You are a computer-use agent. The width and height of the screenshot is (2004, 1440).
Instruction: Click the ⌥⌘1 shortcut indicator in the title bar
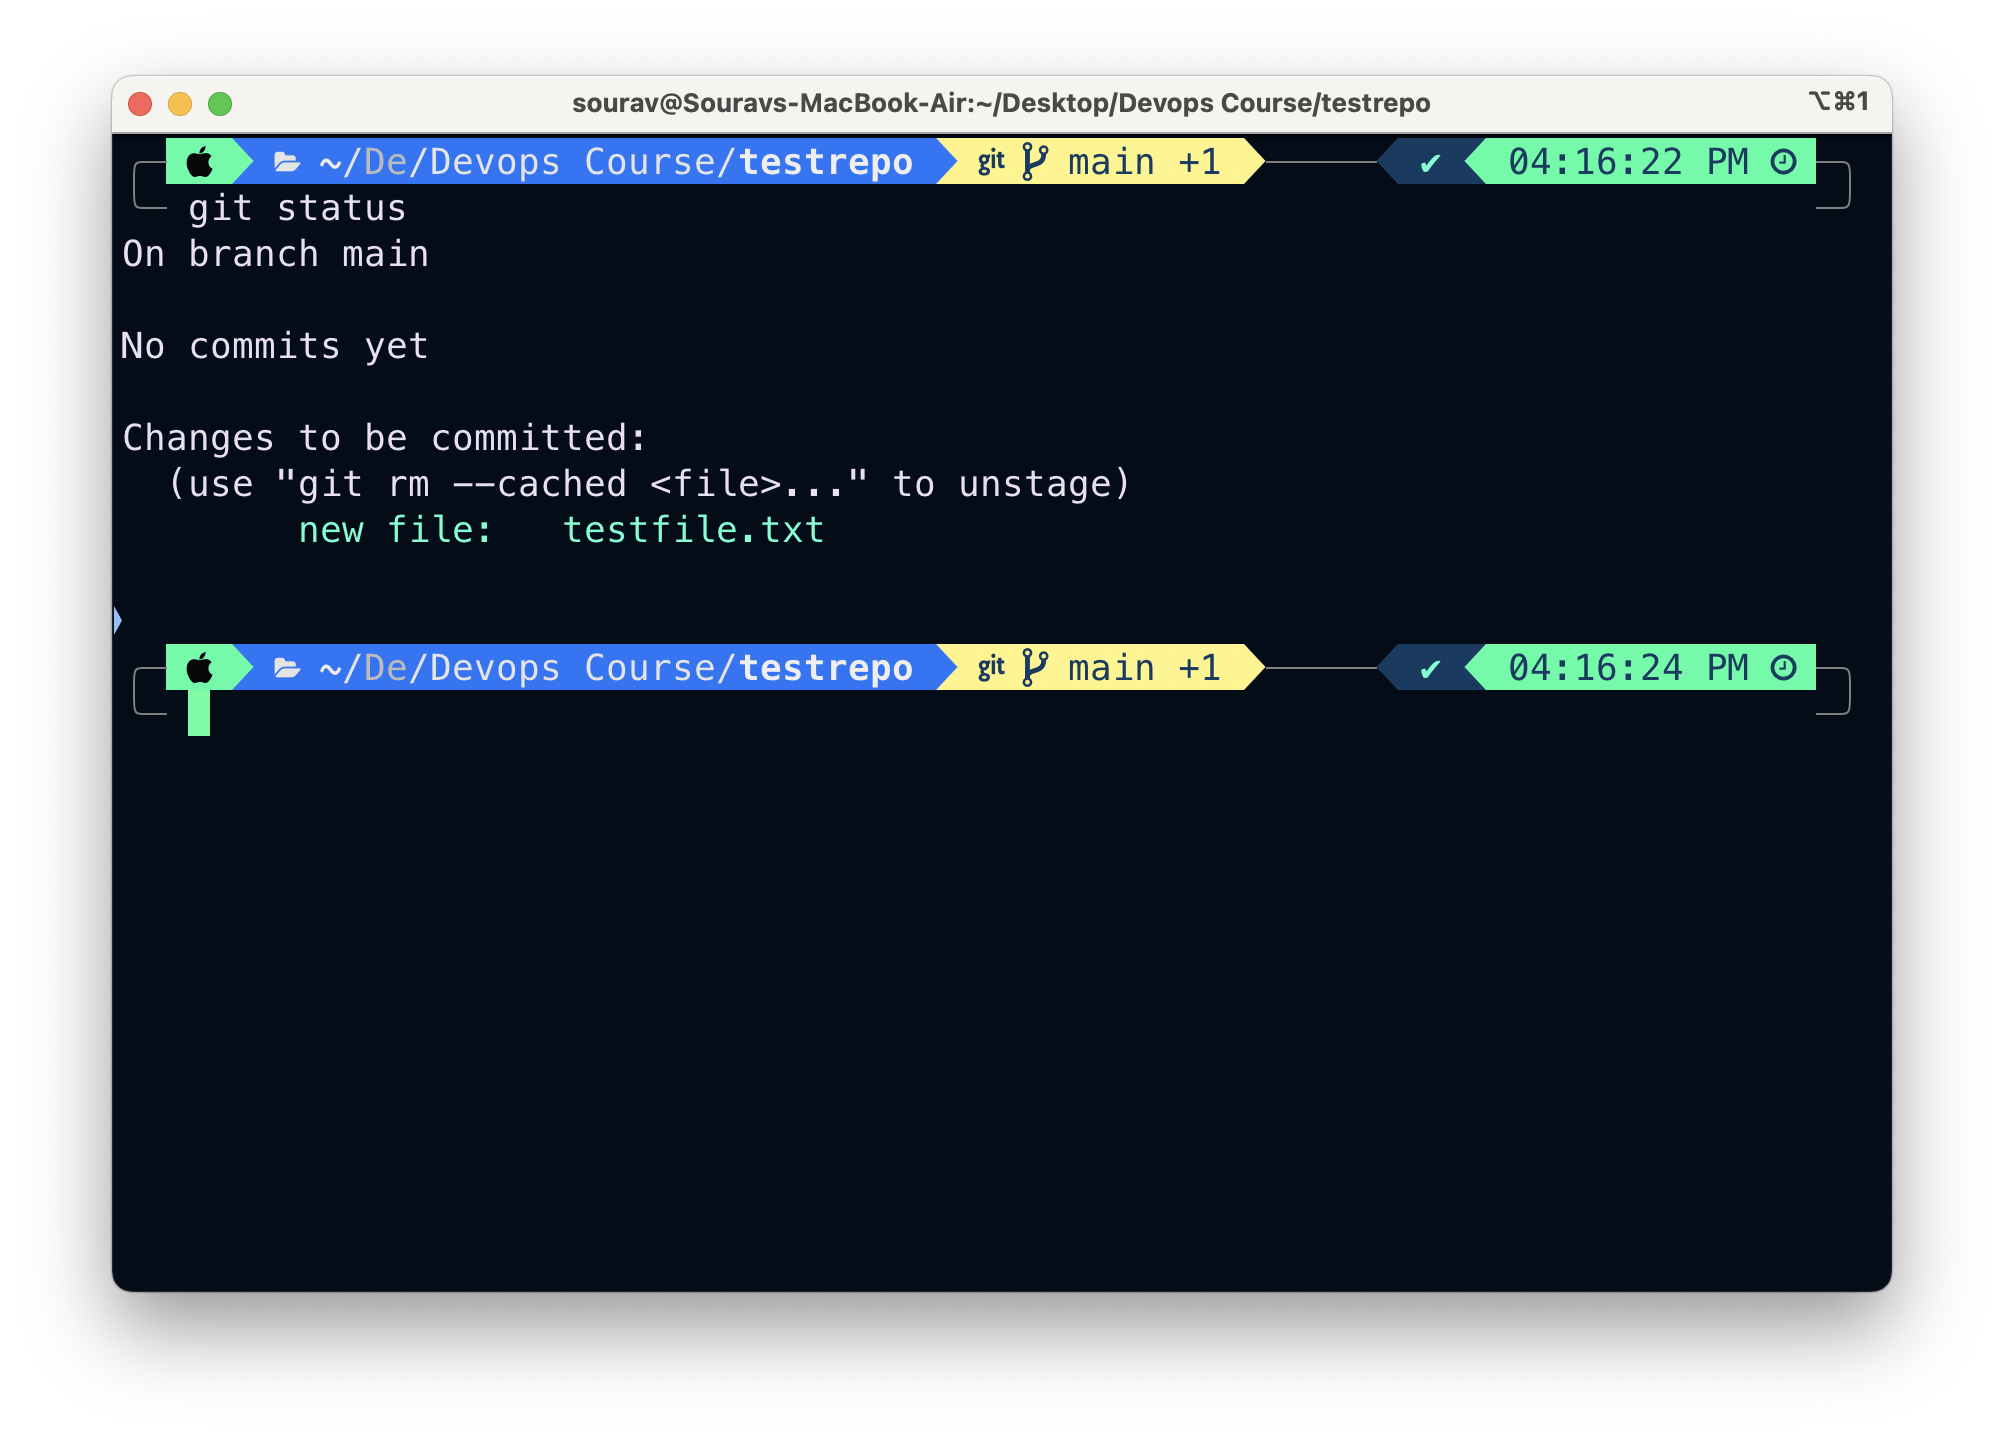(x=1838, y=101)
